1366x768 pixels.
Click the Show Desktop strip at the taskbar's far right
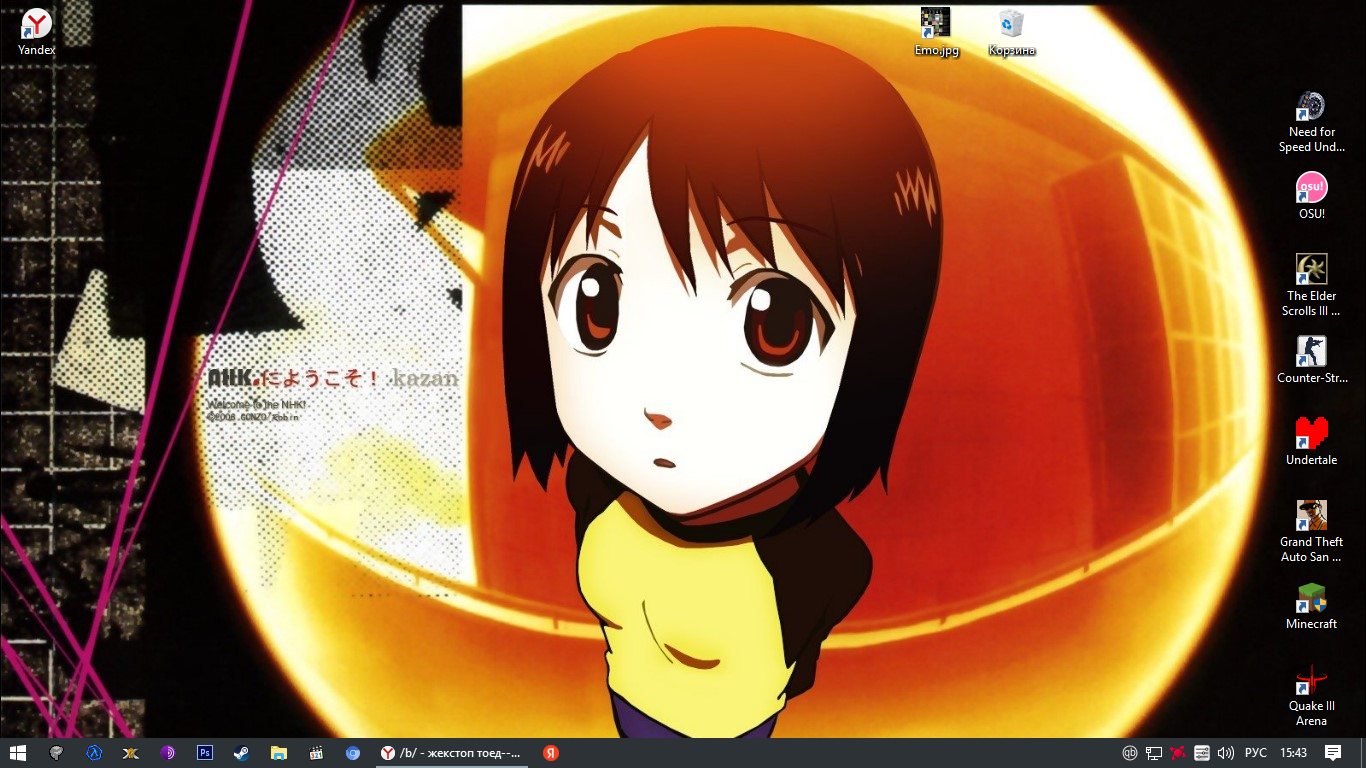(1363, 753)
